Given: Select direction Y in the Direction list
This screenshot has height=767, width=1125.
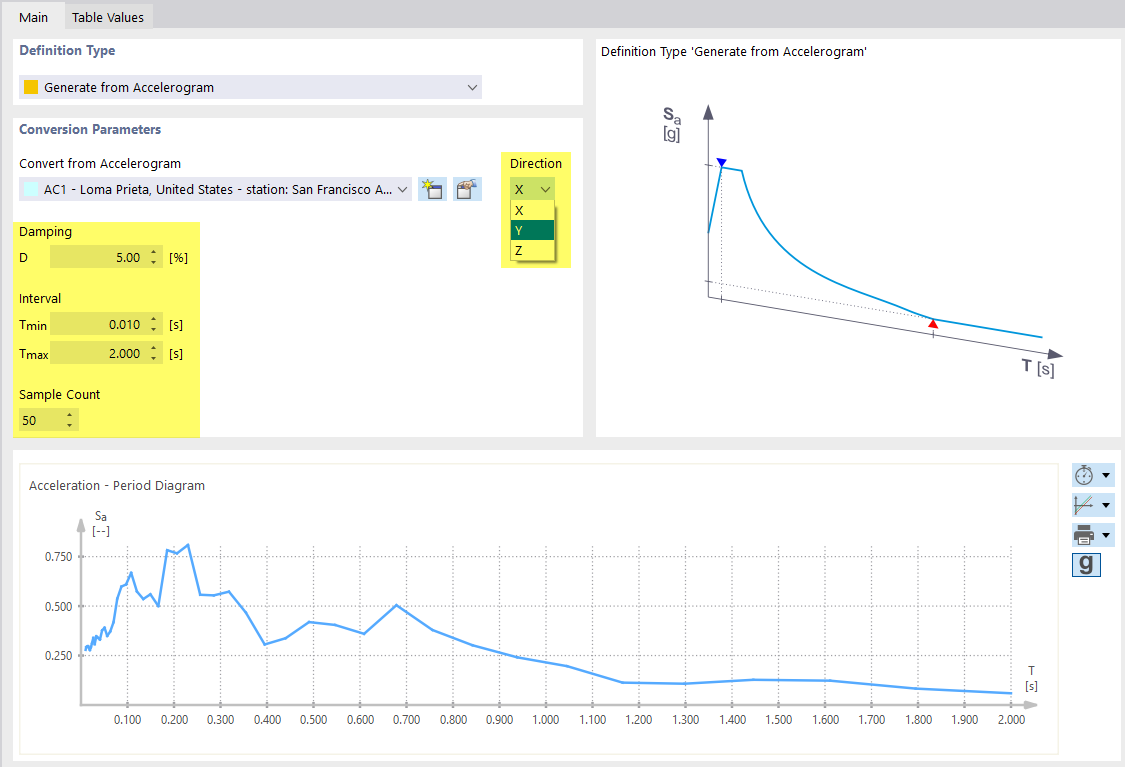Looking at the screenshot, I should pos(532,229).
